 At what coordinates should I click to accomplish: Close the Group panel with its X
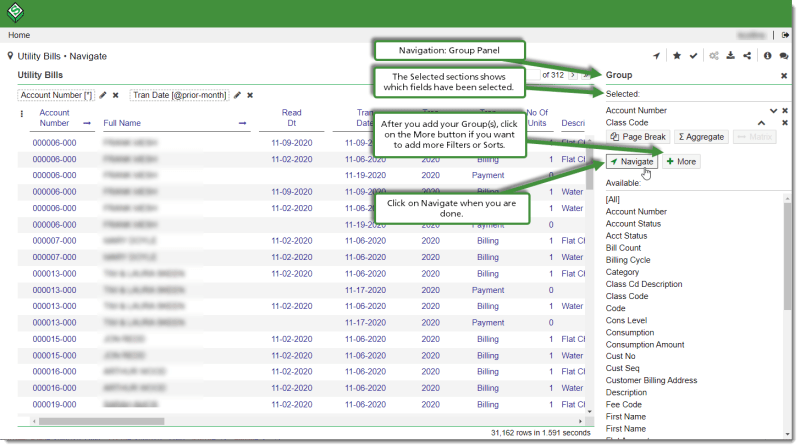point(784,76)
